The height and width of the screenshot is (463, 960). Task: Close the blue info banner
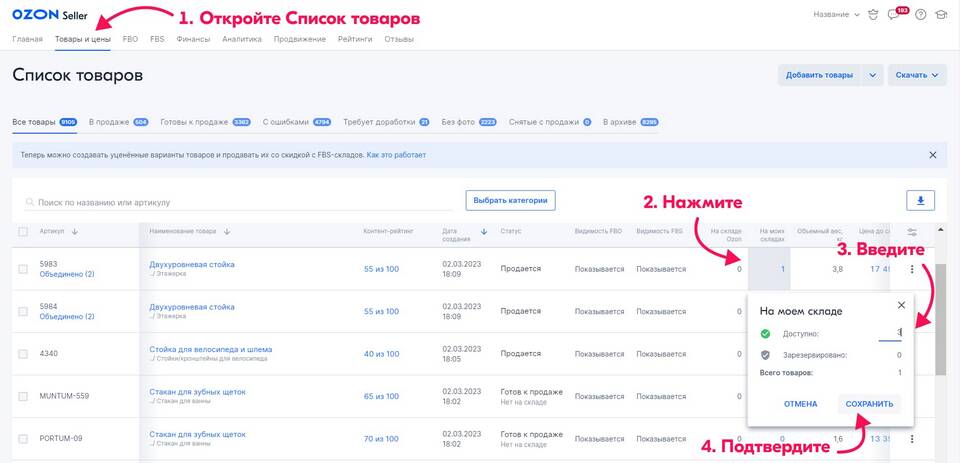click(x=932, y=155)
